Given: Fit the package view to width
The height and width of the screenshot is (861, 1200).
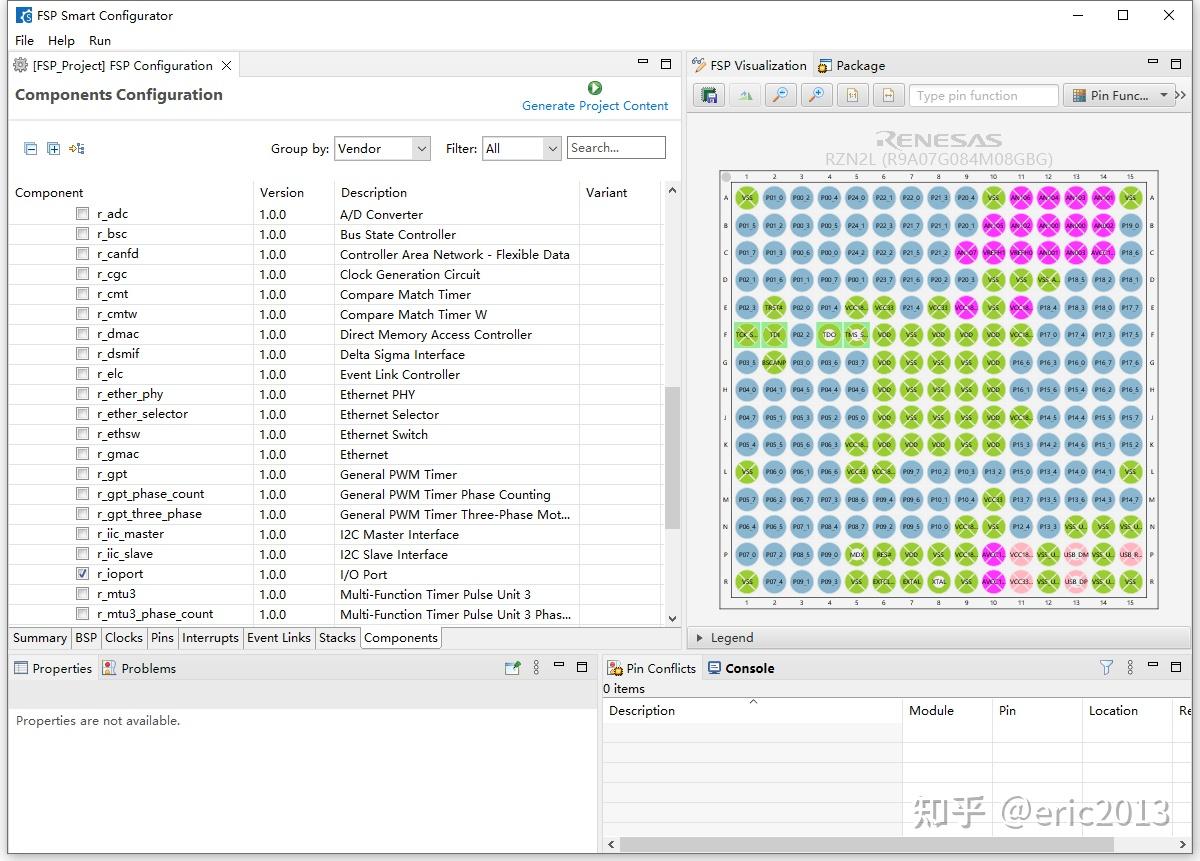Looking at the screenshot, I should 888,95.
